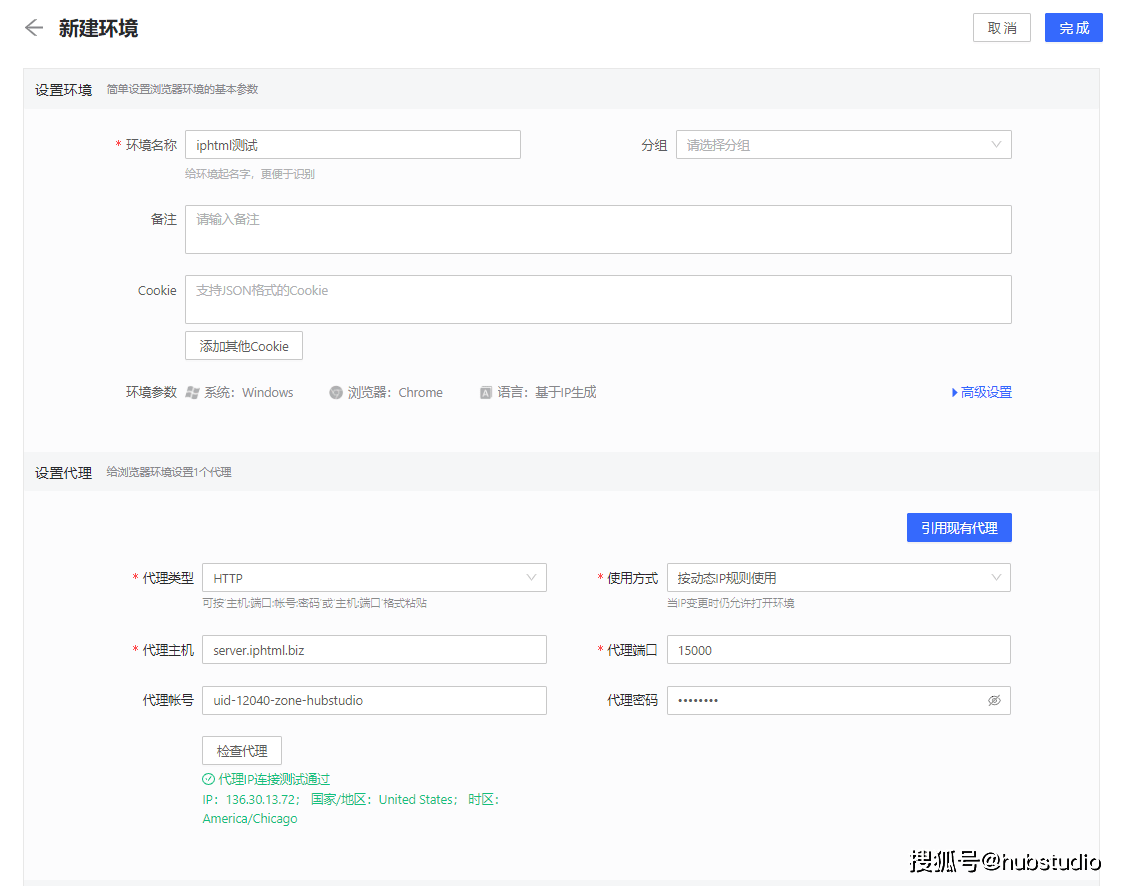Open the America/Chicago timezone link
The width and height of the screenshot is (1126, 886).
[249, 818]
